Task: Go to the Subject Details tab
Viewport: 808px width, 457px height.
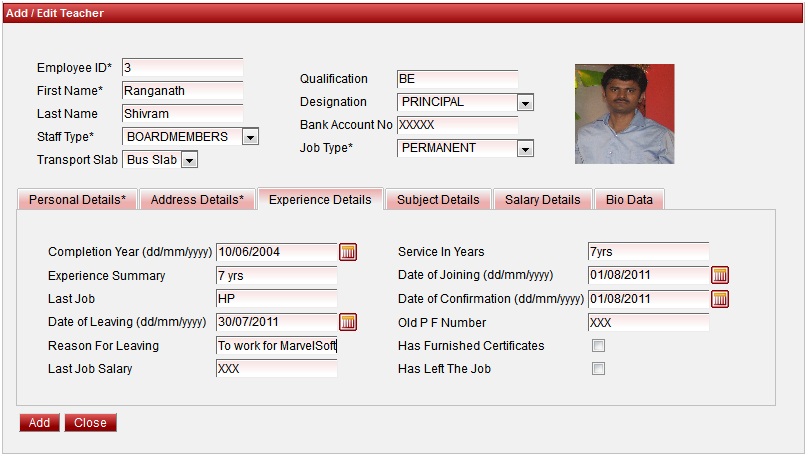Action: 439,200
